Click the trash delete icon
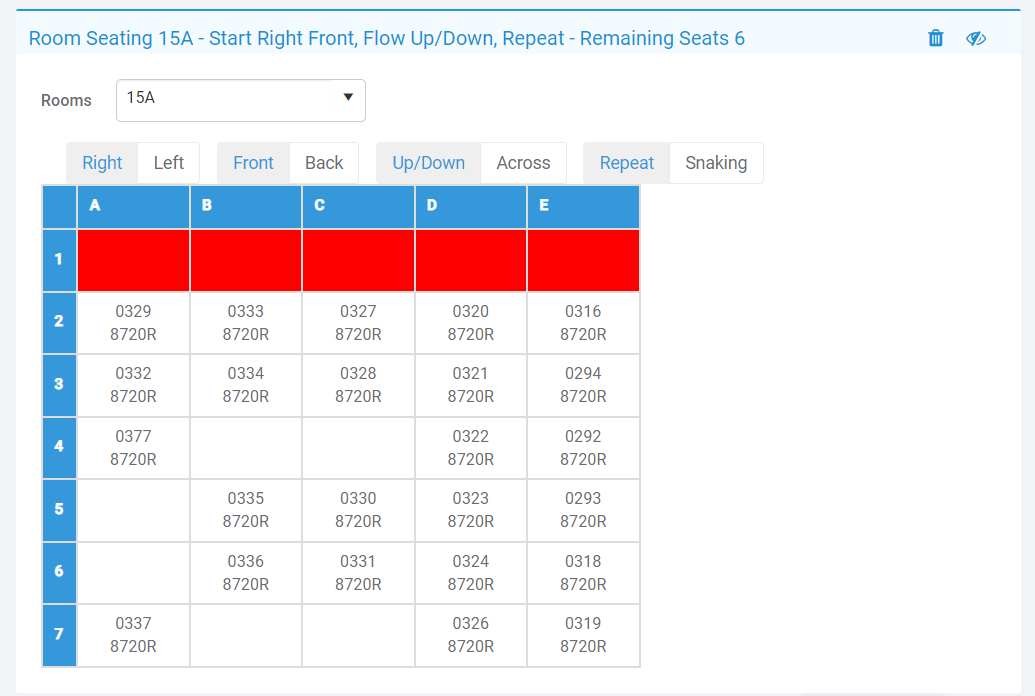The width and height of the screenshot is (1035, 696). (935, 38)
